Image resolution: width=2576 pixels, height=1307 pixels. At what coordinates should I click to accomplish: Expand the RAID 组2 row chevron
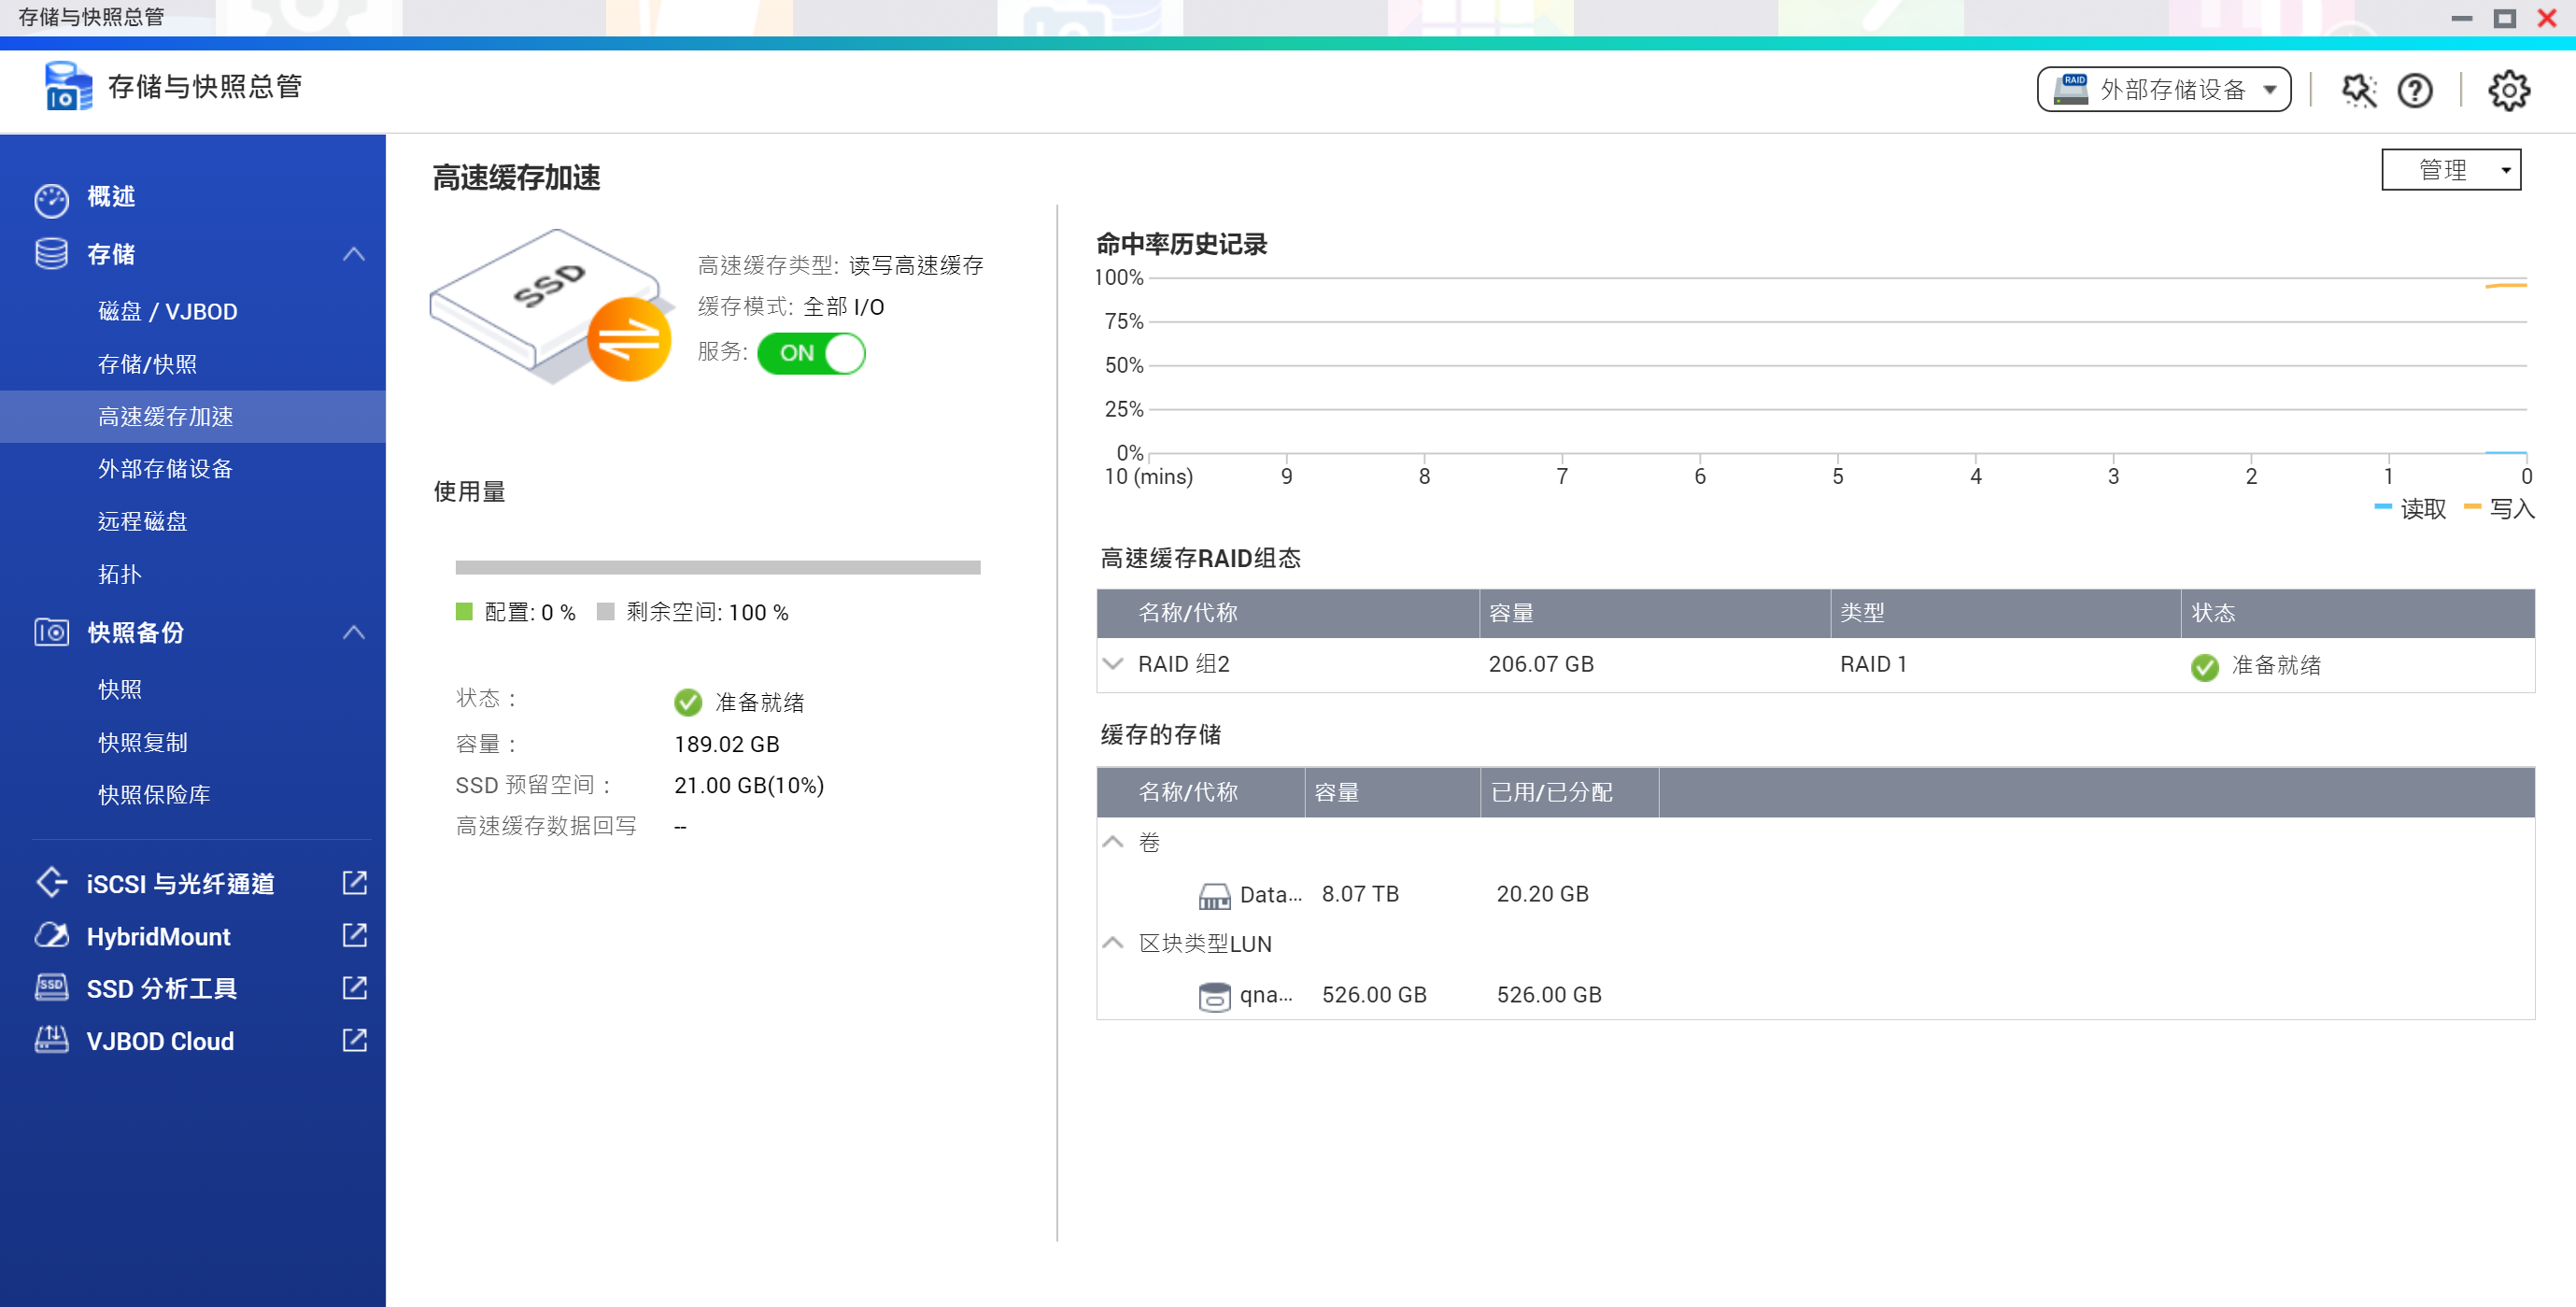click(x=1113, y=664)
